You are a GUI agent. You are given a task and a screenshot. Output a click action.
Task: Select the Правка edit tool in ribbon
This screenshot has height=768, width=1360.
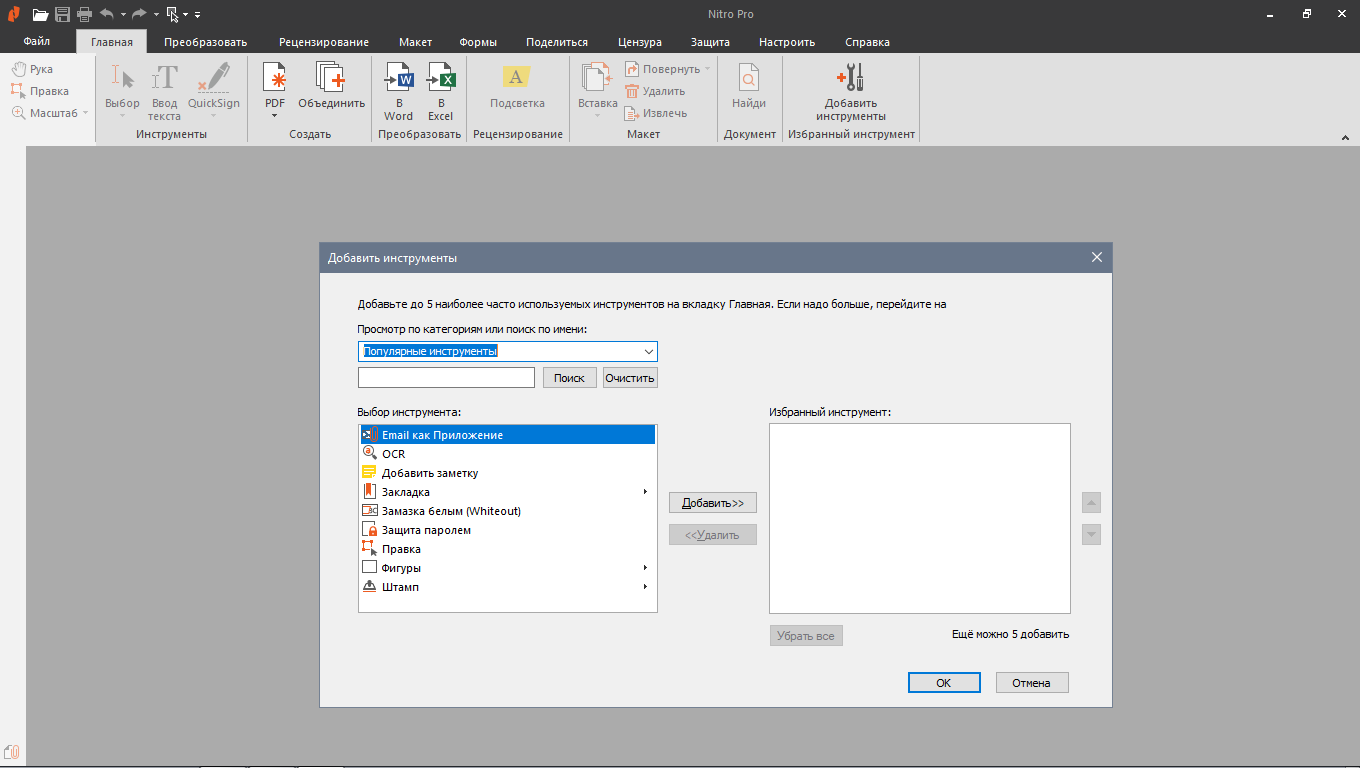click(40, 91)
